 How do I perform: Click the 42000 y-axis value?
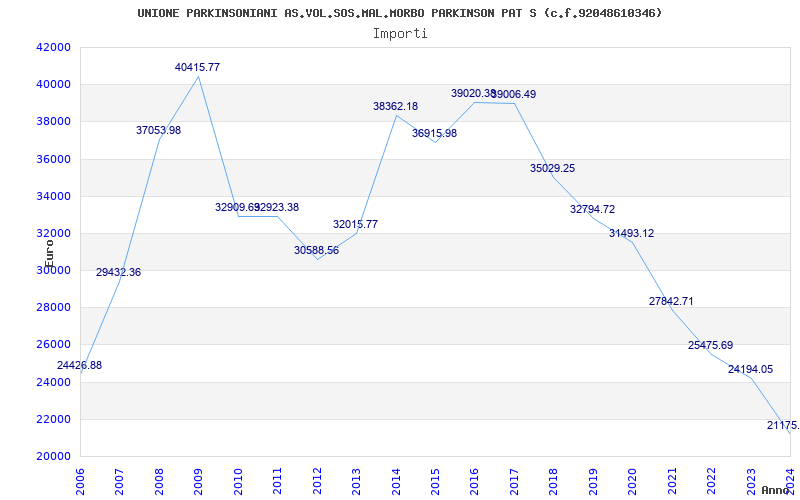pyautogui.click(x=53, y=47)
